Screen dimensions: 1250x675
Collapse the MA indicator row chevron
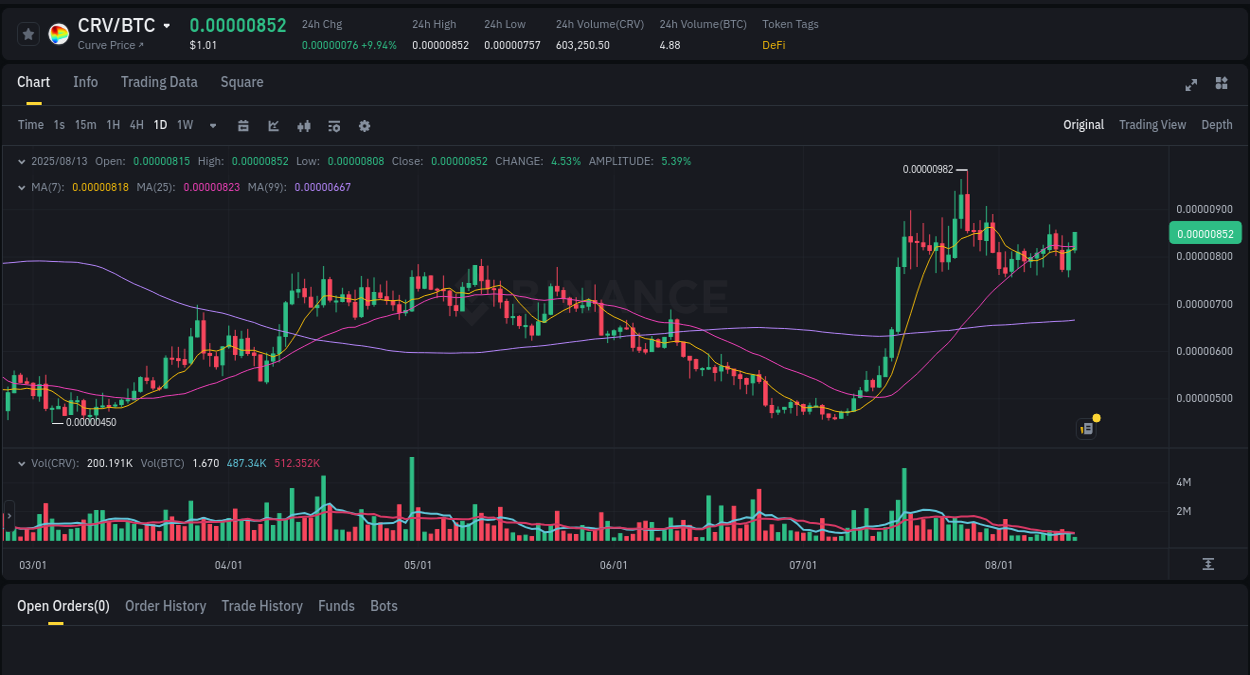[x=22, y=186]
